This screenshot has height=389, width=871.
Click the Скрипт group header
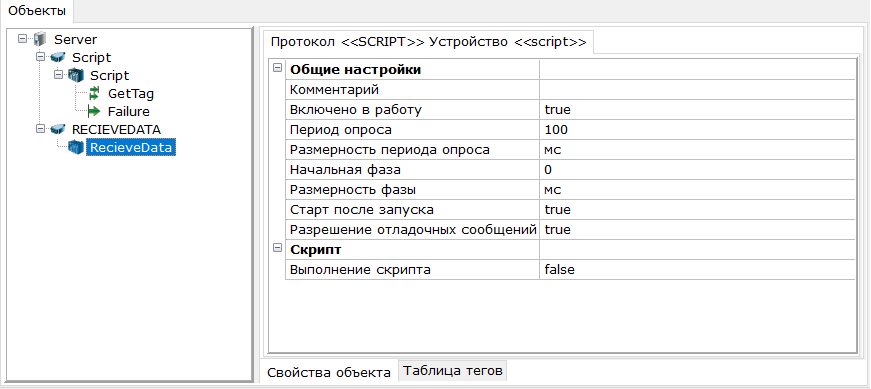(x=316, y=250)
